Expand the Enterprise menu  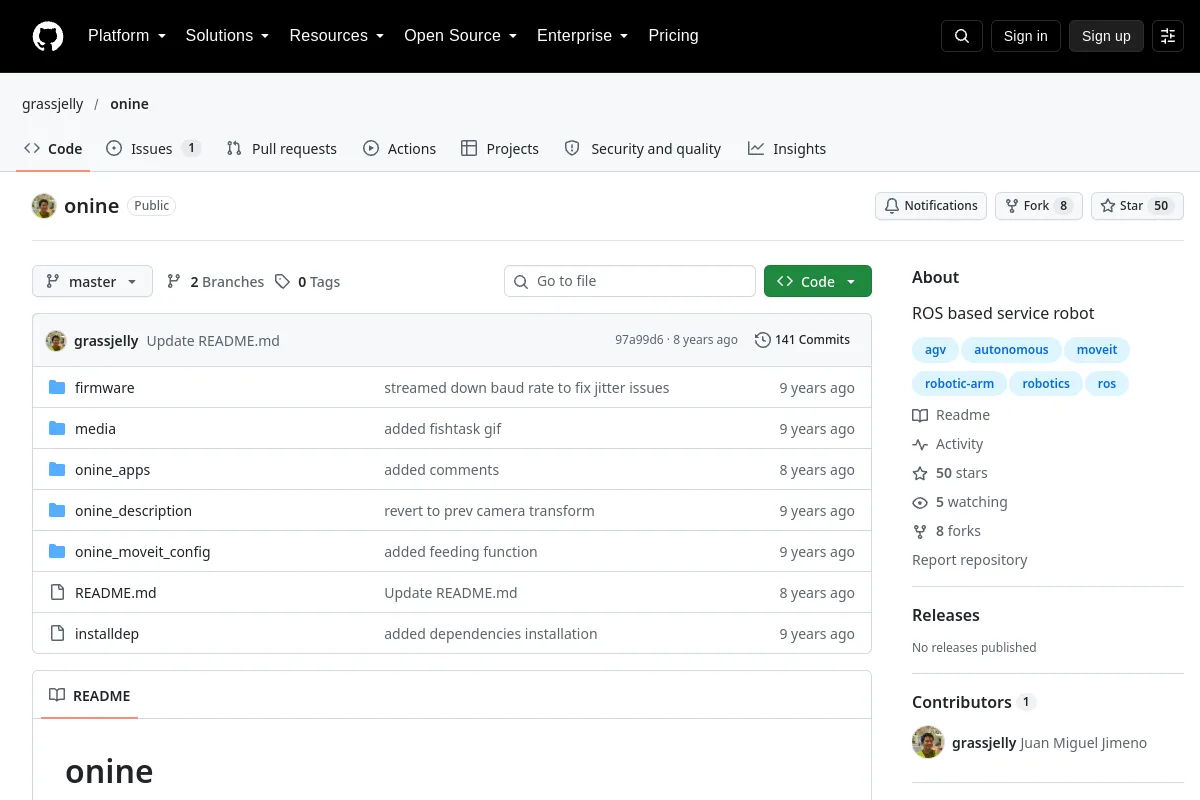pos(582,36)
